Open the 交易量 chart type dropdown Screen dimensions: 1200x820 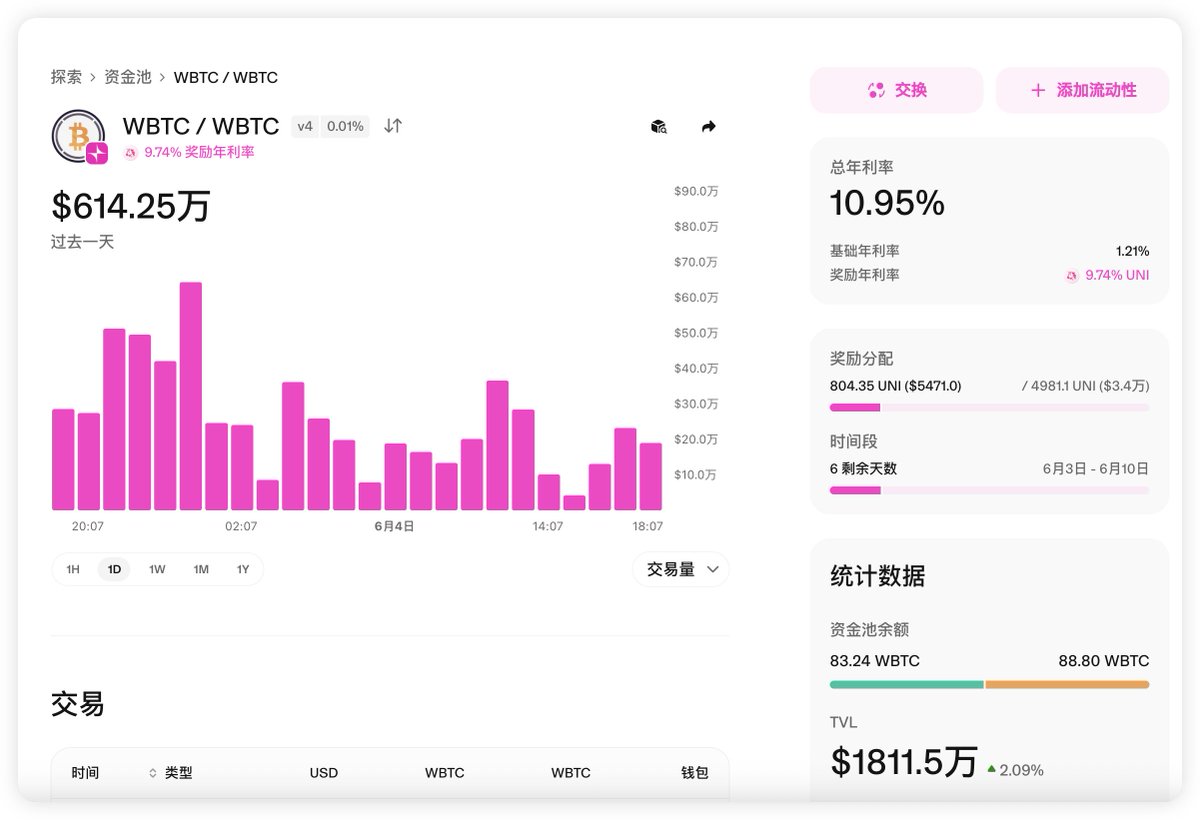[x=681, y=569]
